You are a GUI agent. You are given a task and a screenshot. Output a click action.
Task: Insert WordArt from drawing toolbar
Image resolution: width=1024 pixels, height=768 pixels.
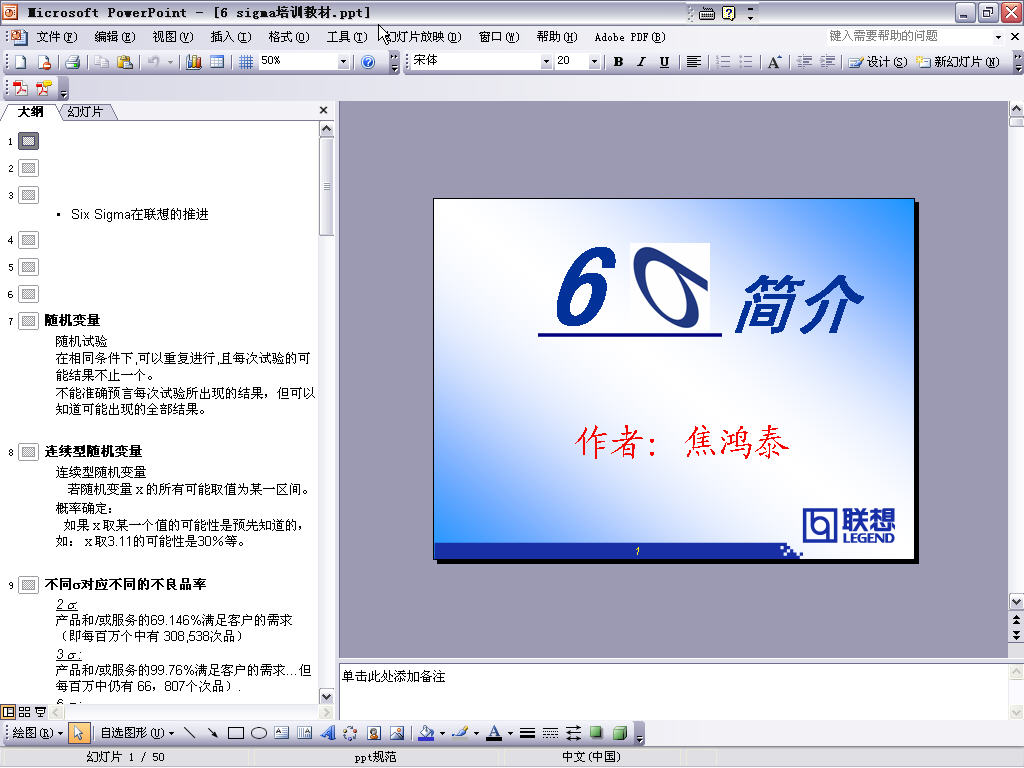[x=327, y=733]
